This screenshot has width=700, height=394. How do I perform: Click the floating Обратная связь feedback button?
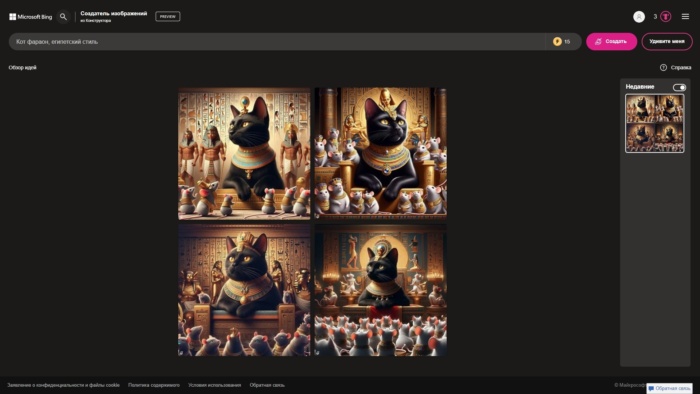click(669, 388)
